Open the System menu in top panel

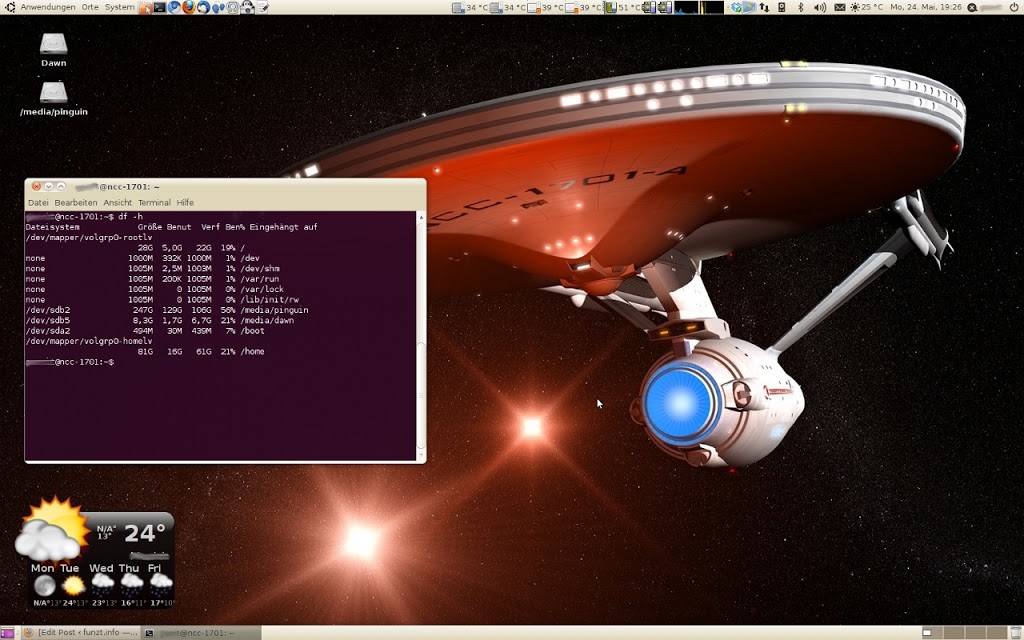click(120, 7)
